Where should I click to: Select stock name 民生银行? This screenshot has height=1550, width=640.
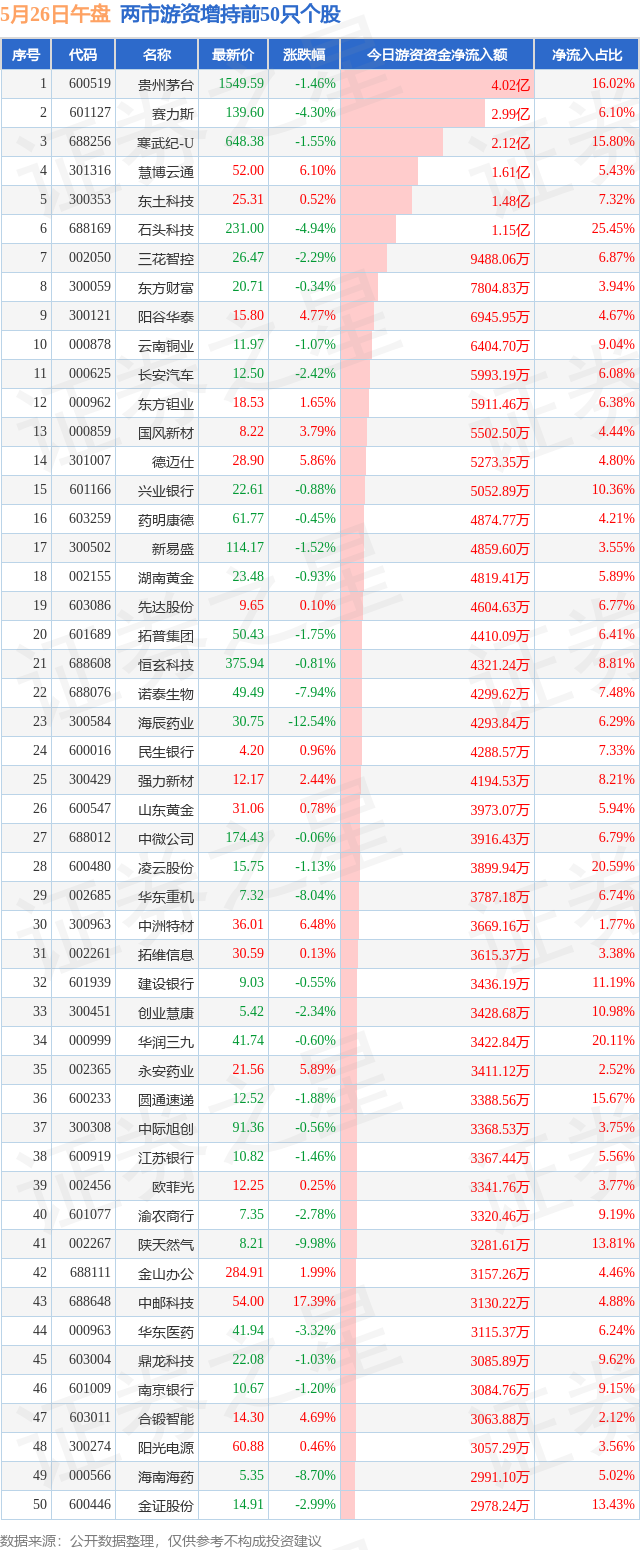(x=166, y=751)
